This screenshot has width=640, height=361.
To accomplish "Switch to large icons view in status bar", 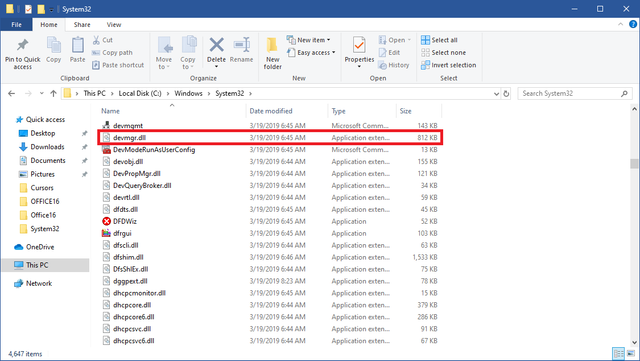I will (x=631, y=353).
